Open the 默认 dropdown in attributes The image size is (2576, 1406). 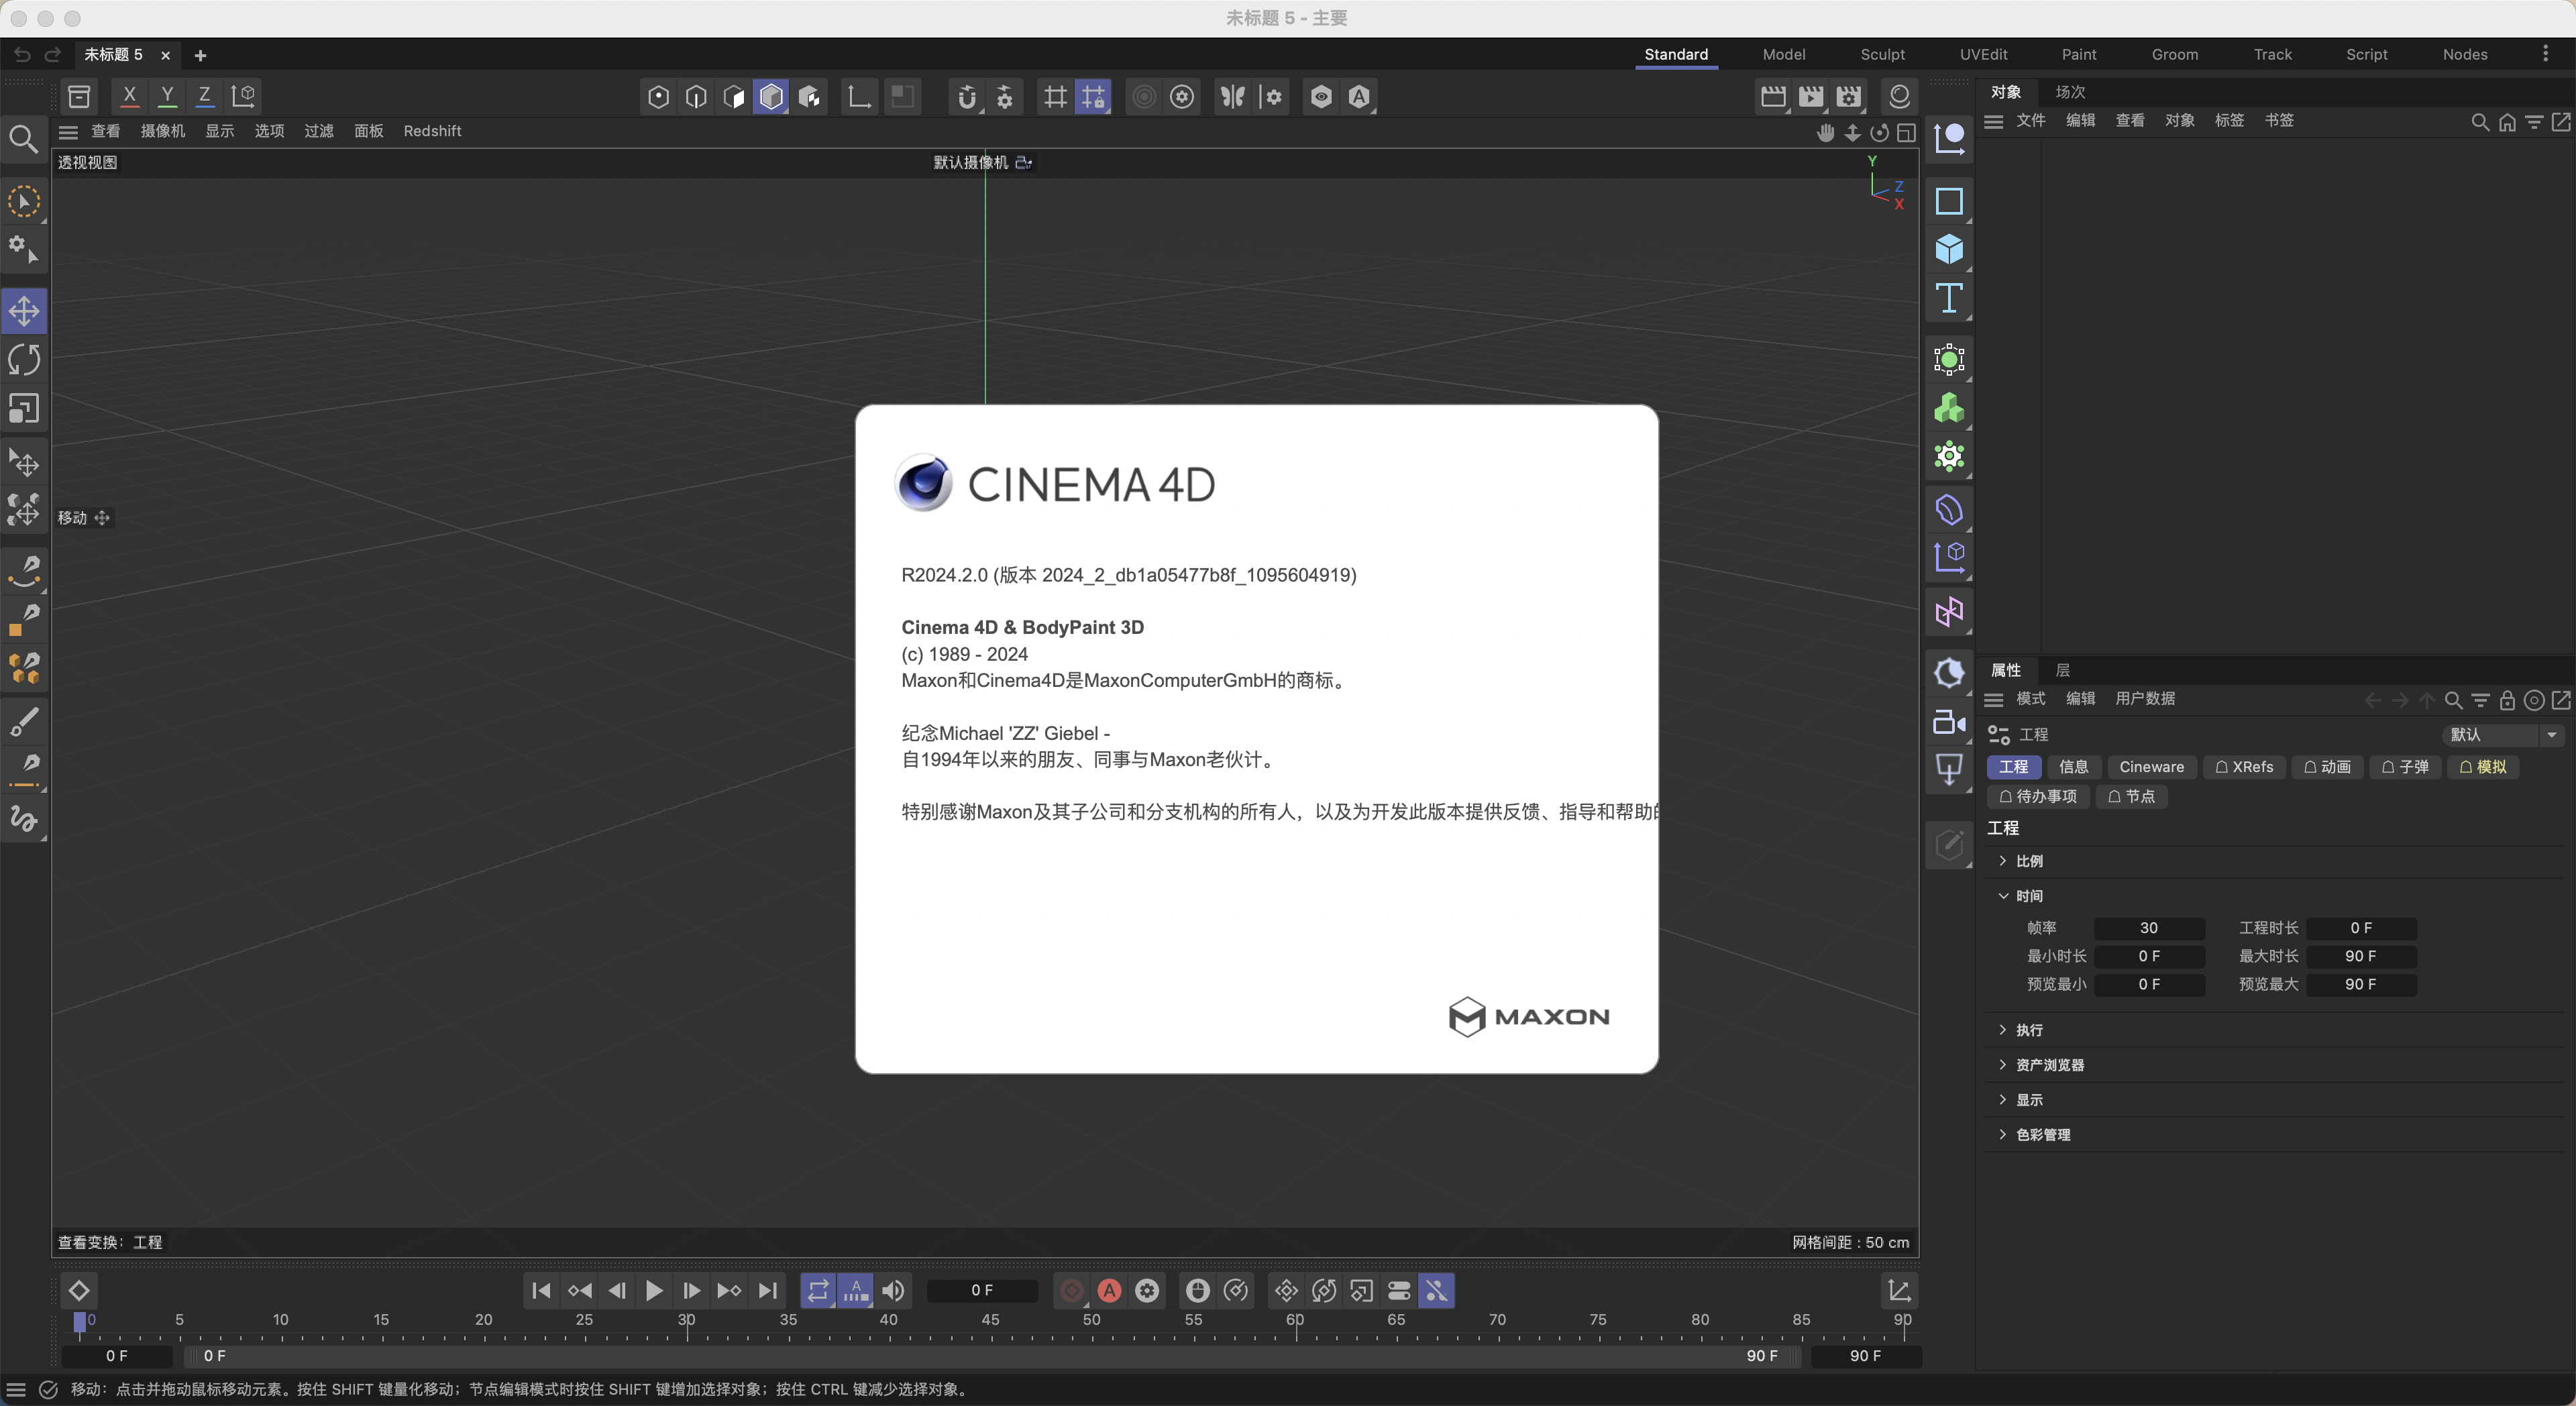click(2503, 735)
